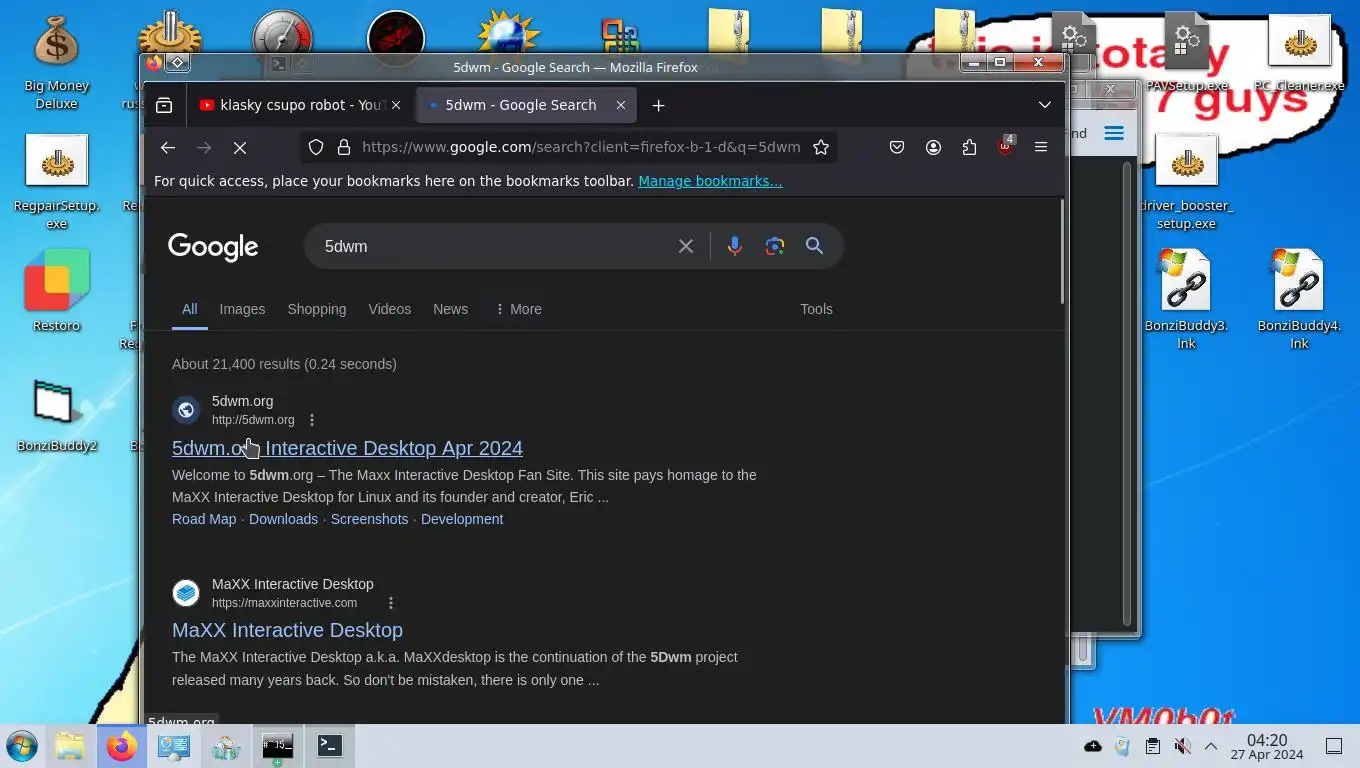Screen dimensions: 1360x768
Task: Open the Extensions panel
Action: click(x=969, y=147)
